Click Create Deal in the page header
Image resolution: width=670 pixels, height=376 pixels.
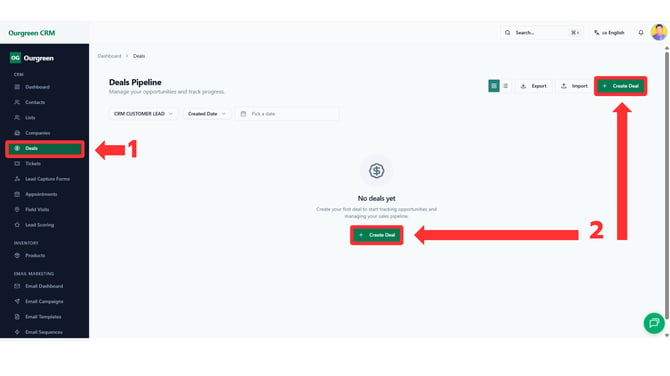pyautogui.click(x=620, y=86)
